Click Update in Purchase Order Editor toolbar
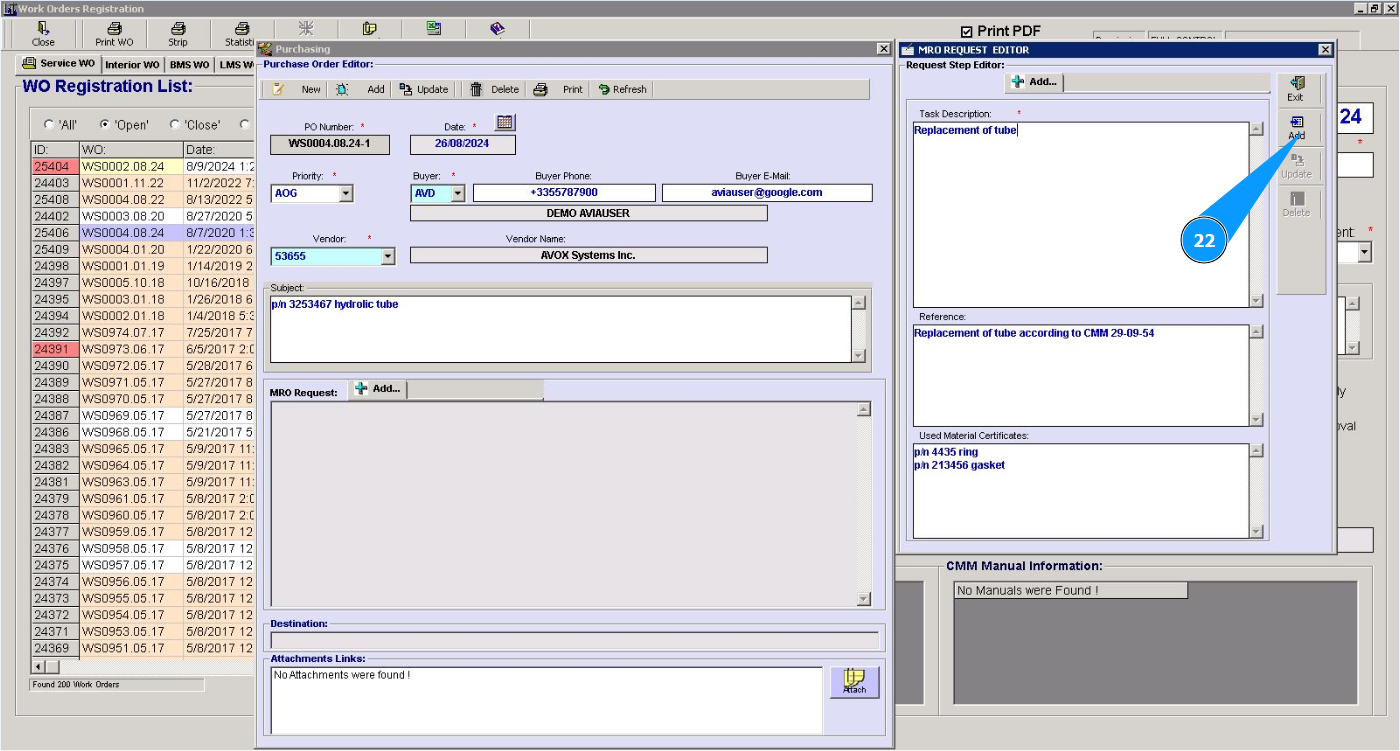Image resolution: width=1400 pixels, height=751 pixels. pyautogui.click(x=423, y=89)
